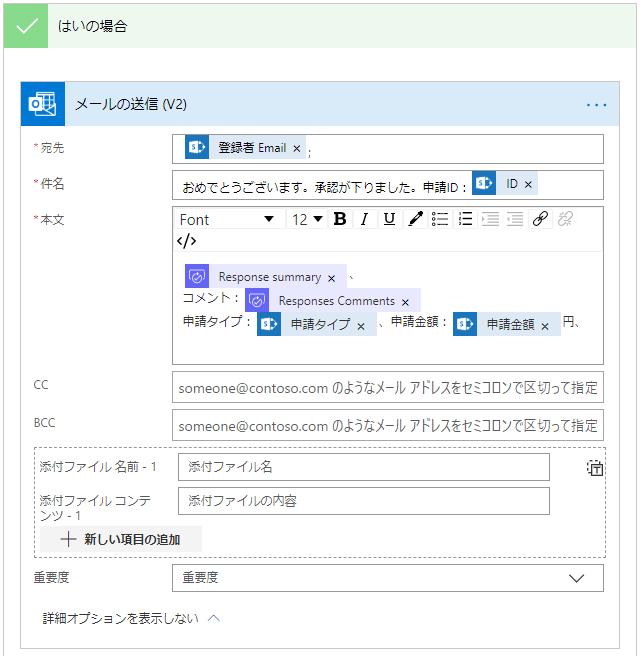This screenshot has height=656, width=641.
Task: Remove the Responses Comments token
Action: 405,302
